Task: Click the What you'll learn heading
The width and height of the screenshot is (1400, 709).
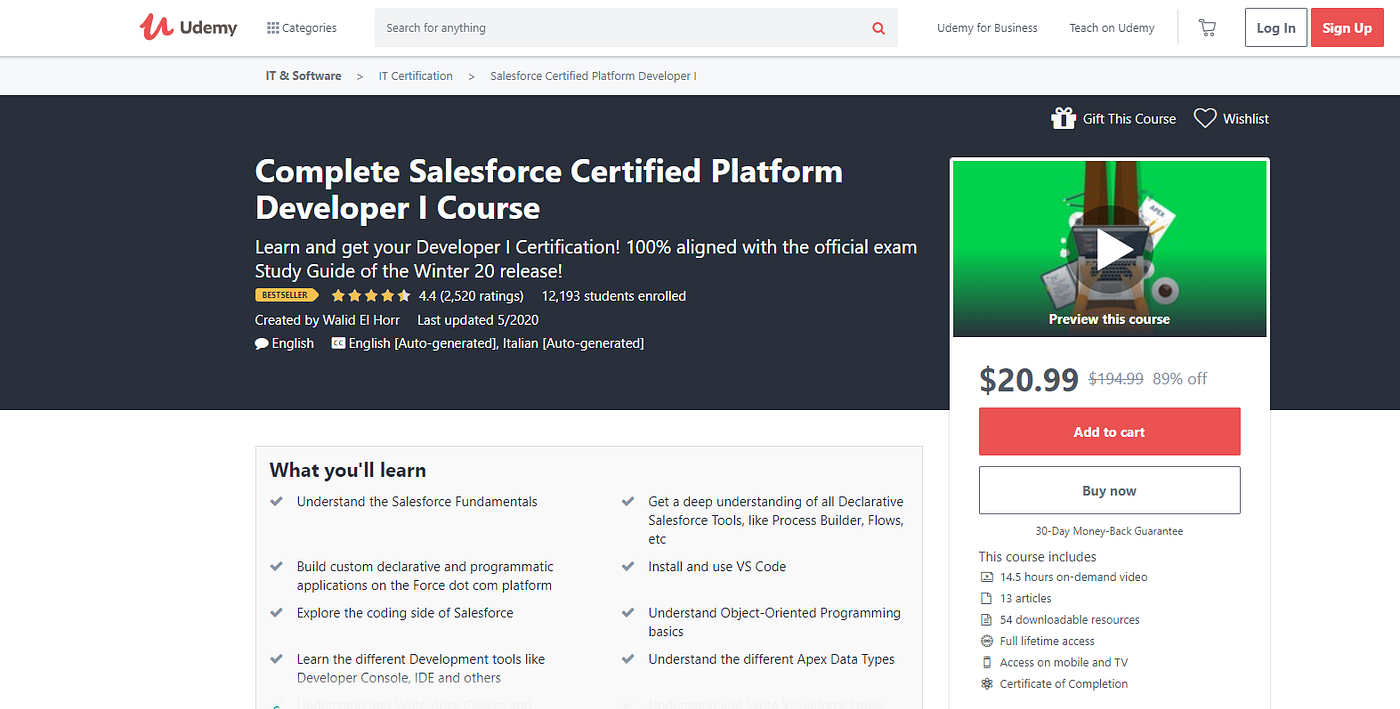Action: point(348,470)
